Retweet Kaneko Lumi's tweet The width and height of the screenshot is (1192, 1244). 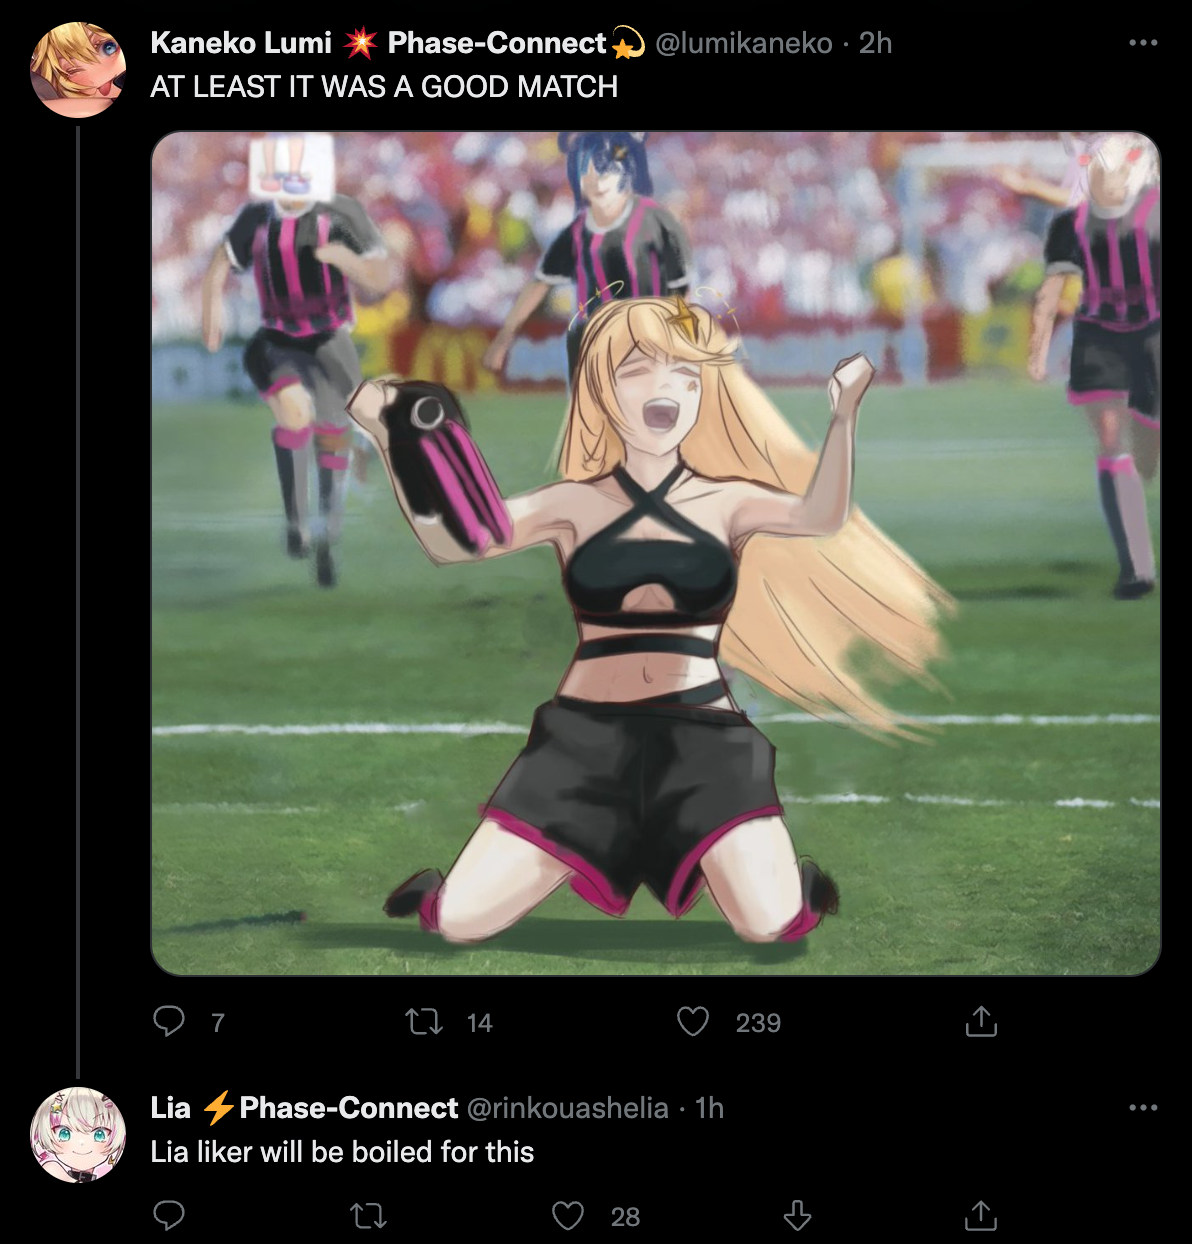click(x=424, y=1021)
